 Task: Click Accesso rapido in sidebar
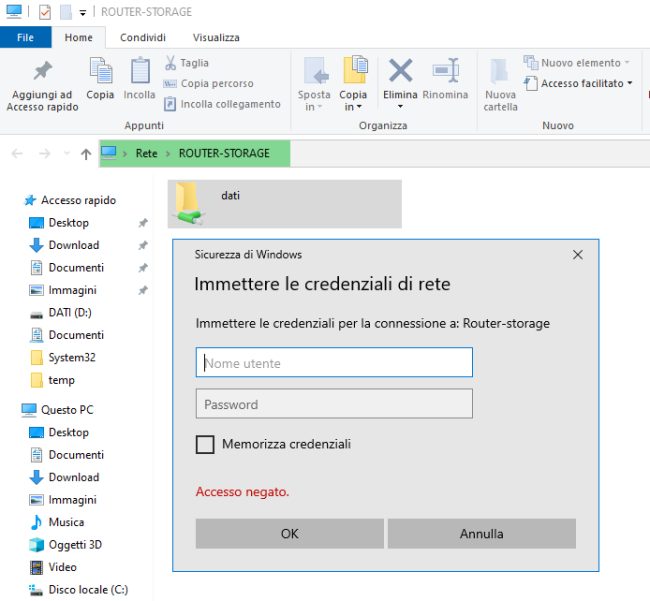click(78, 200)
